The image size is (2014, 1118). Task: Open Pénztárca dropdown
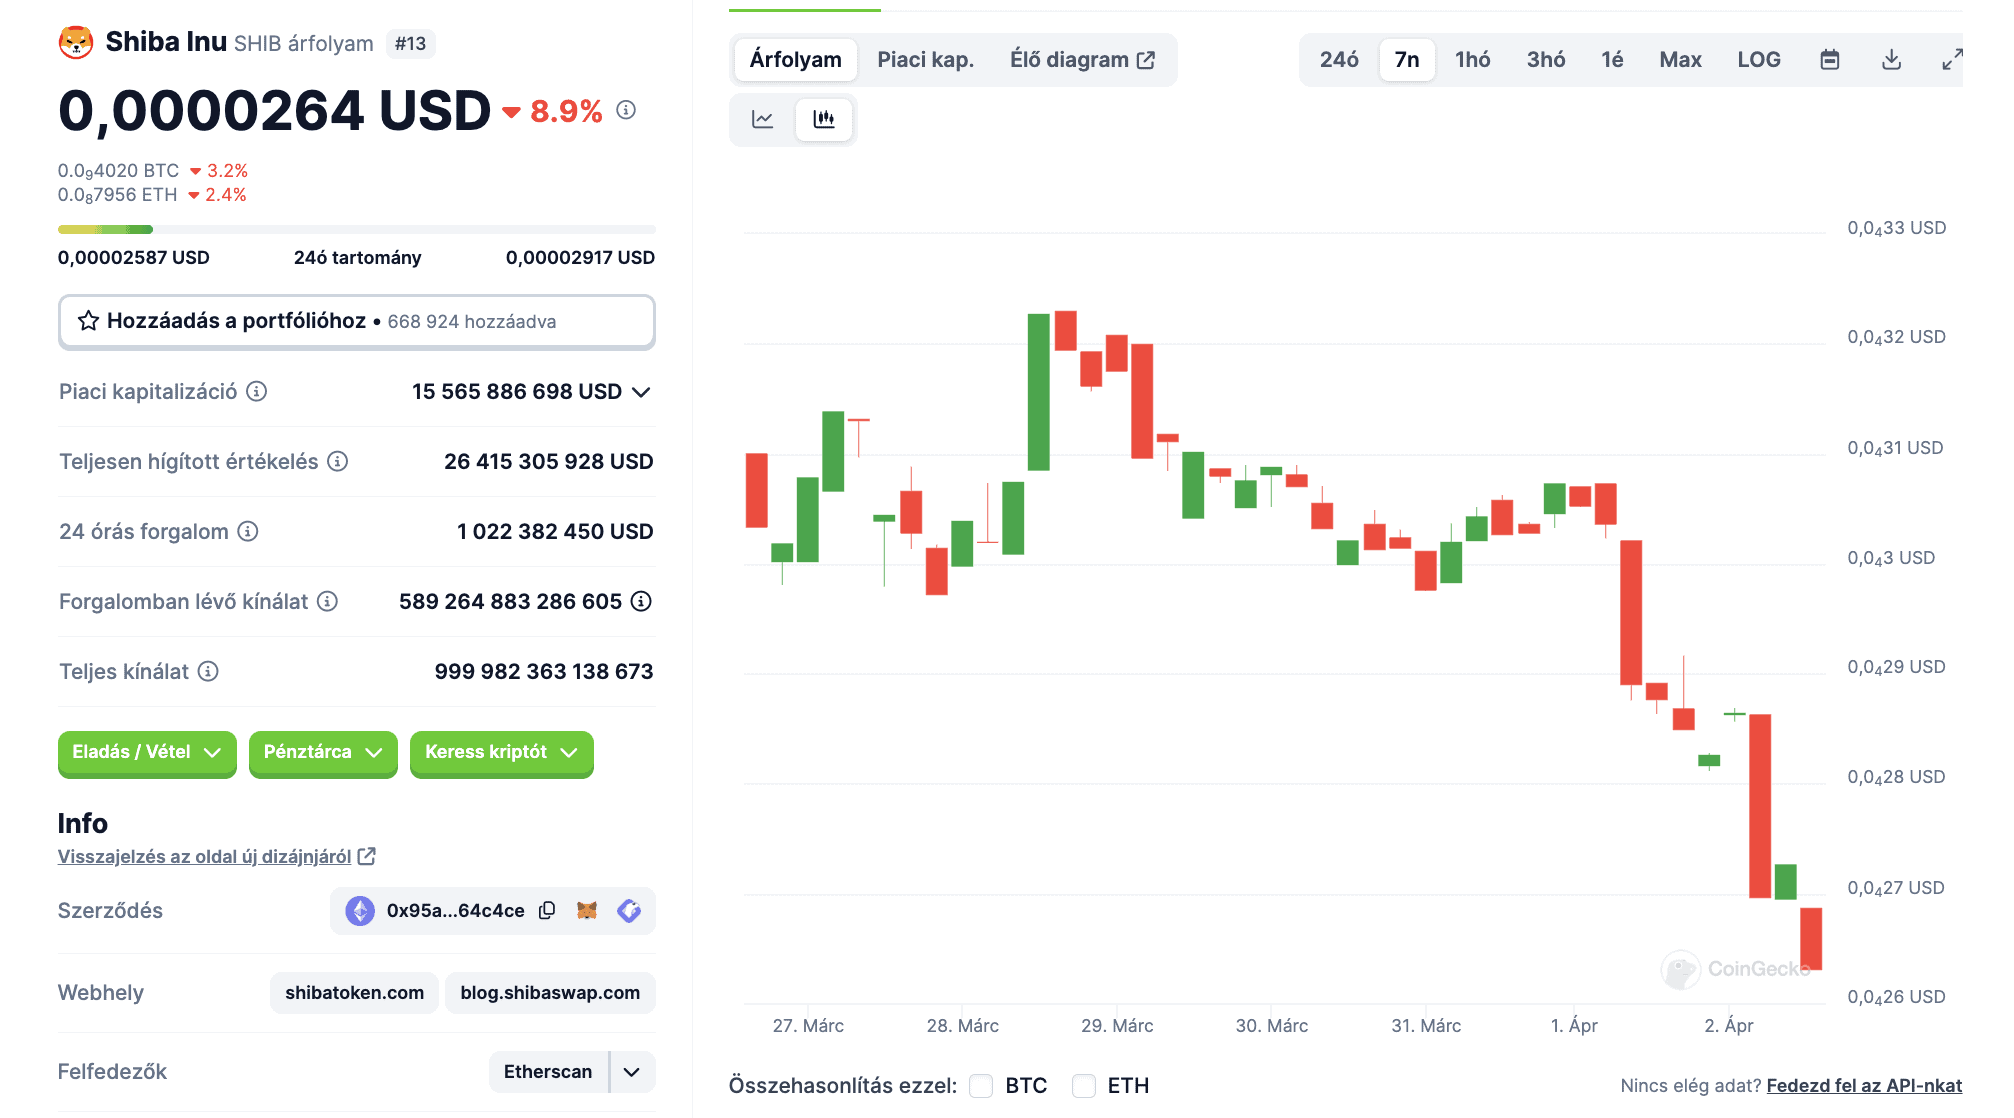click(323, 752)
